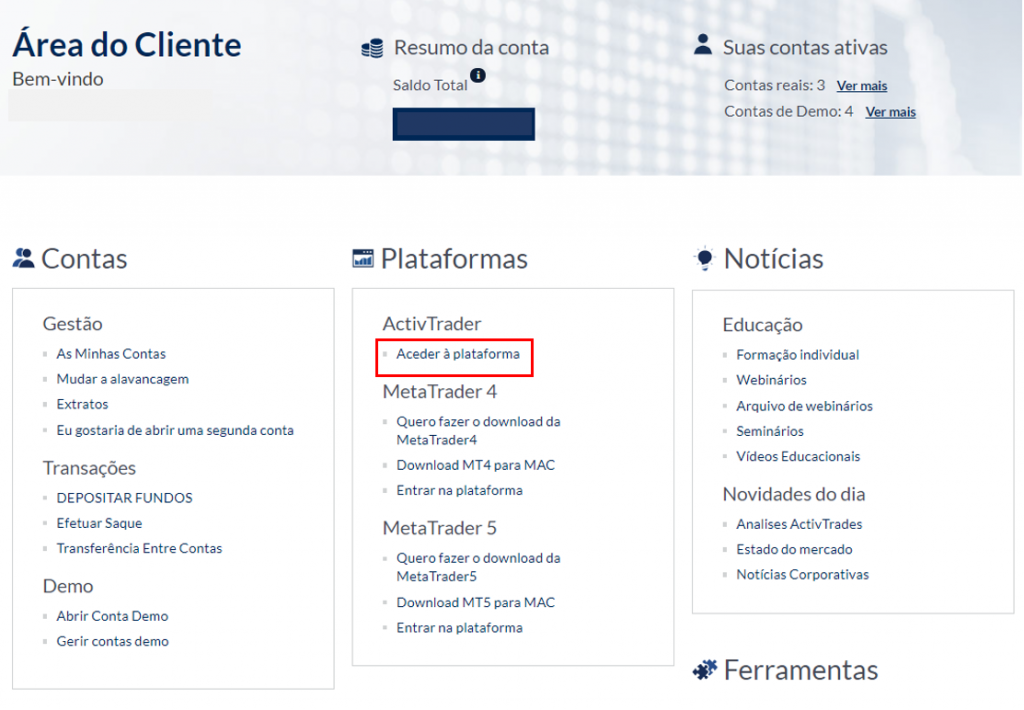The height and width of the screenshot is (710, 1024).
Task: Open Arquivo de webinários
Action: (804, 406)
